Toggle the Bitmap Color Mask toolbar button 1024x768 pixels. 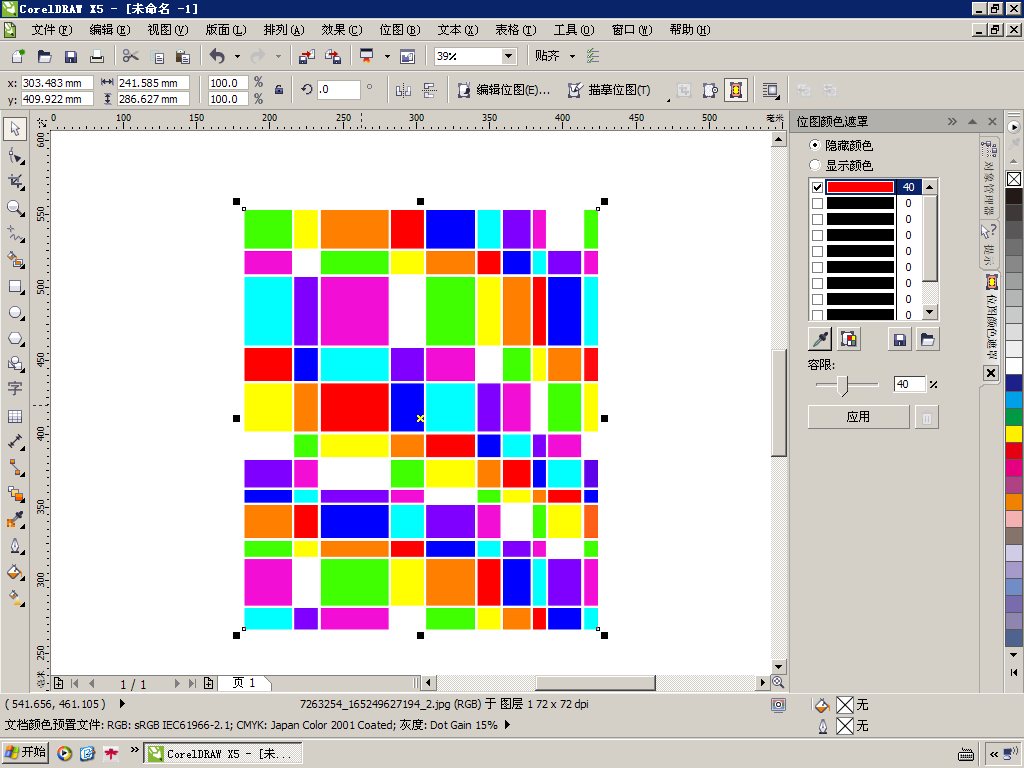tap(736, 90)
